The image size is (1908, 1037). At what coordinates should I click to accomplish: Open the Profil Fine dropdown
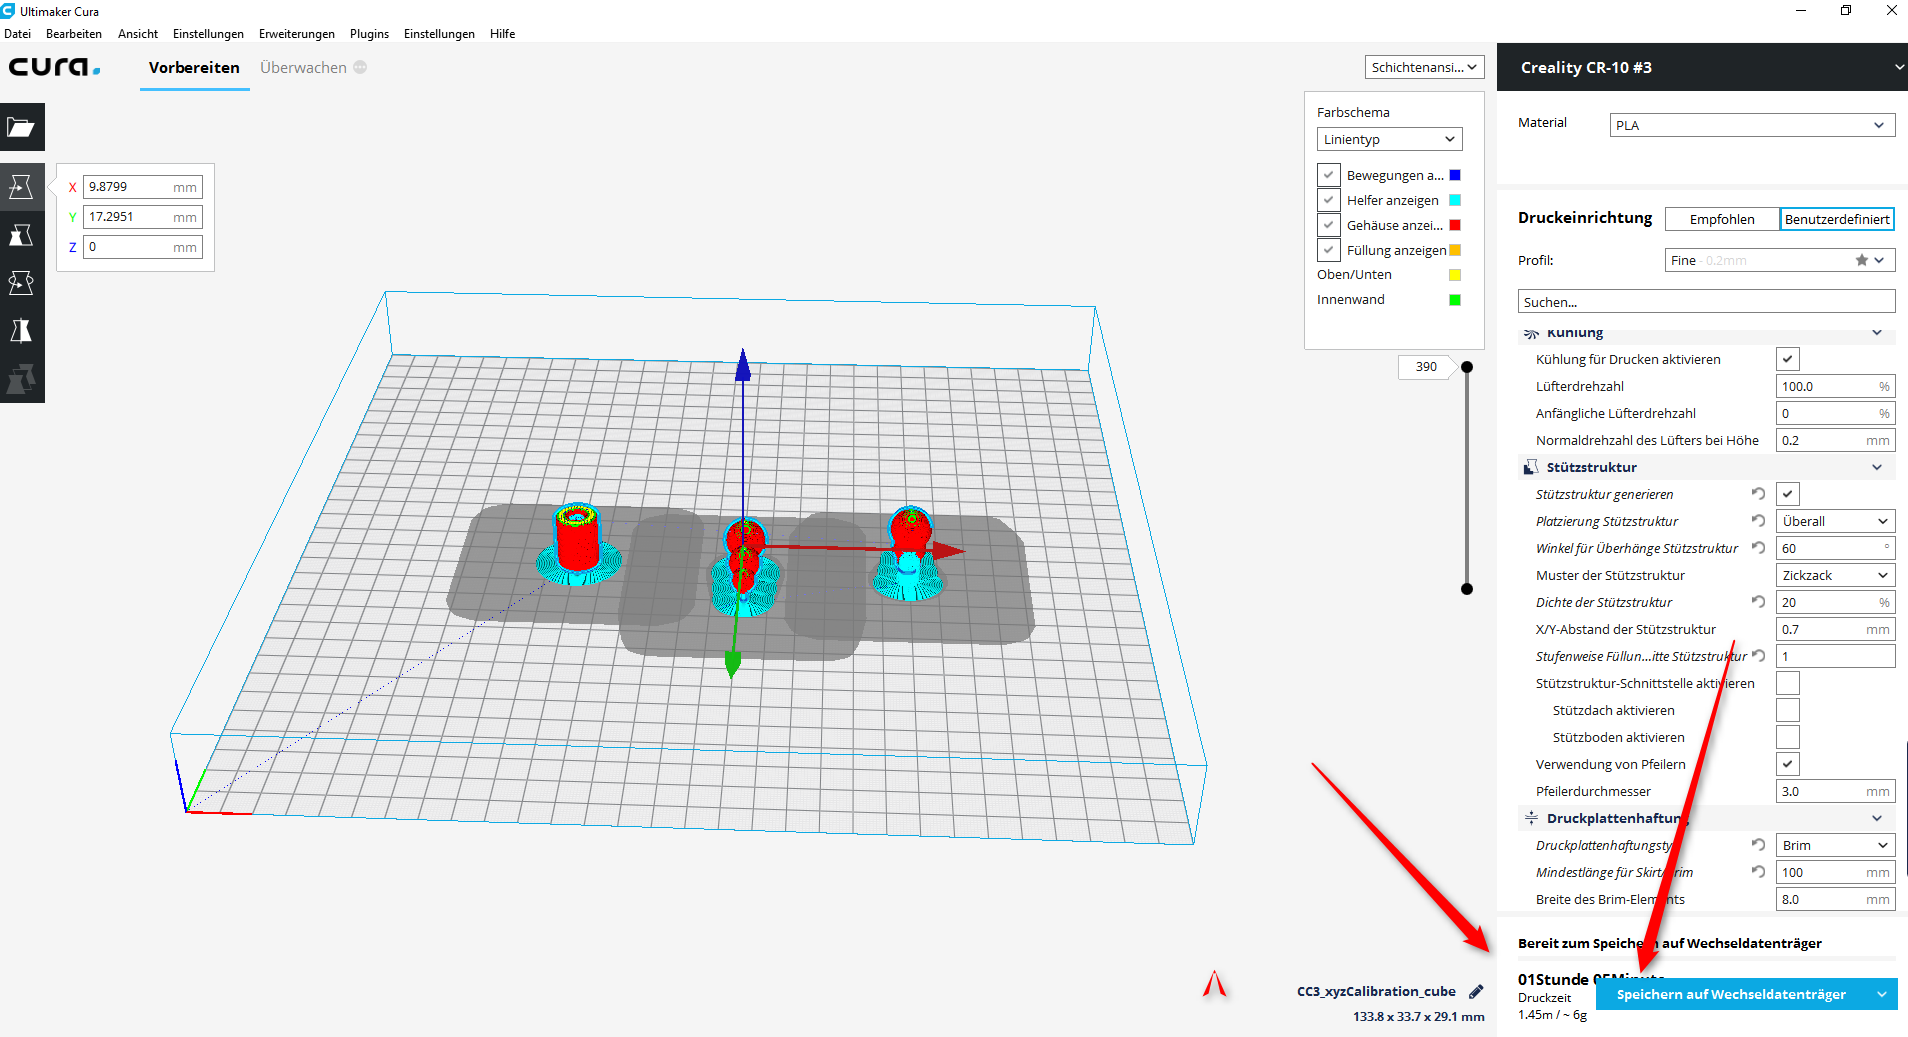(x=1779, y=260)
